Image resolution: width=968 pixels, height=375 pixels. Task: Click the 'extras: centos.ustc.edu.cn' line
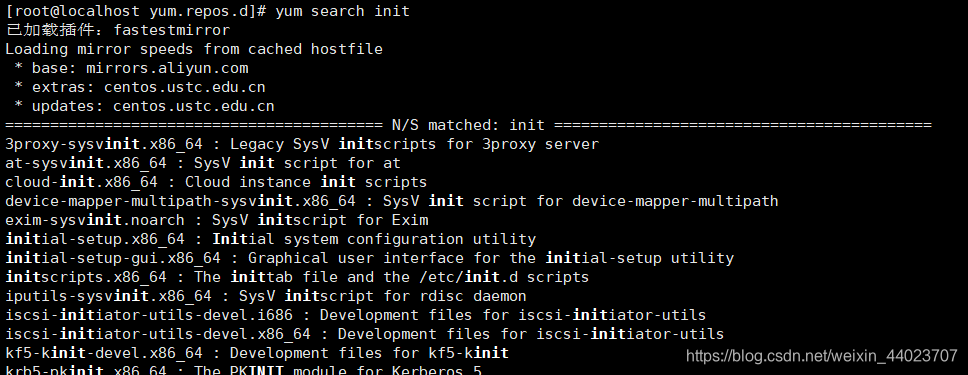point(140,87)
